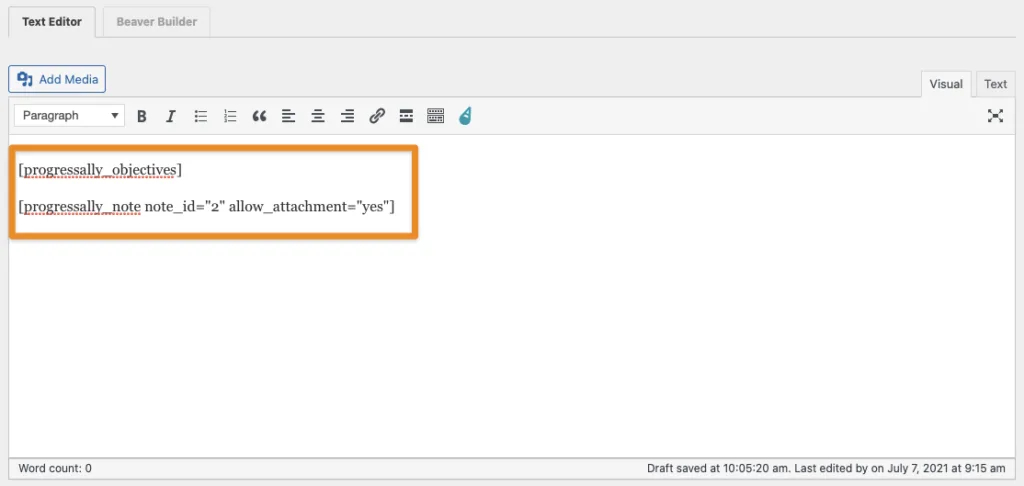Insert or edit a link
The image size is (1024, 486).
[377, 116]
